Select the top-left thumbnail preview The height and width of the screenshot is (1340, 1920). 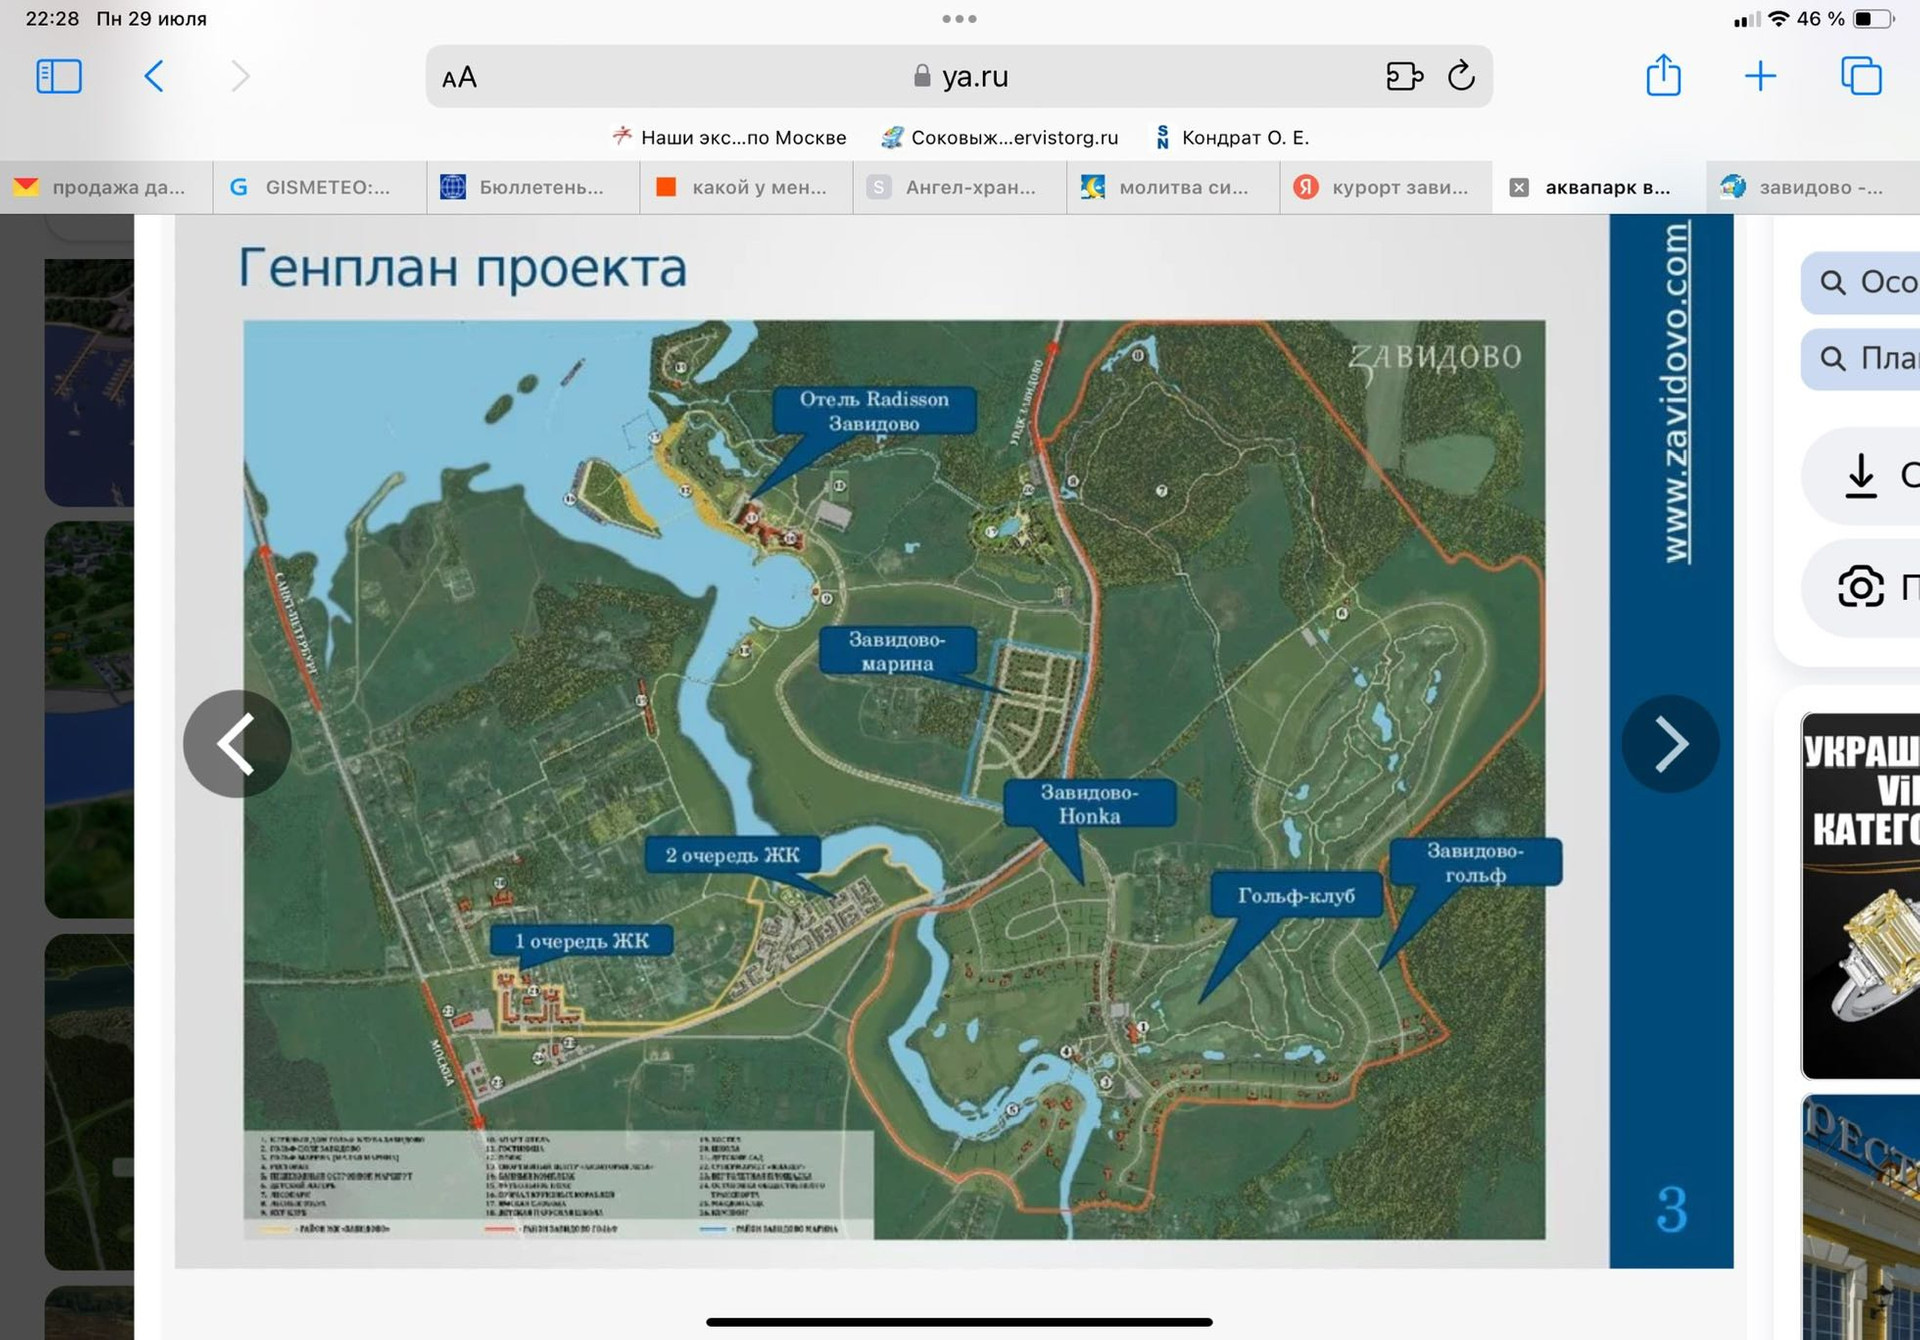point(89,380)
